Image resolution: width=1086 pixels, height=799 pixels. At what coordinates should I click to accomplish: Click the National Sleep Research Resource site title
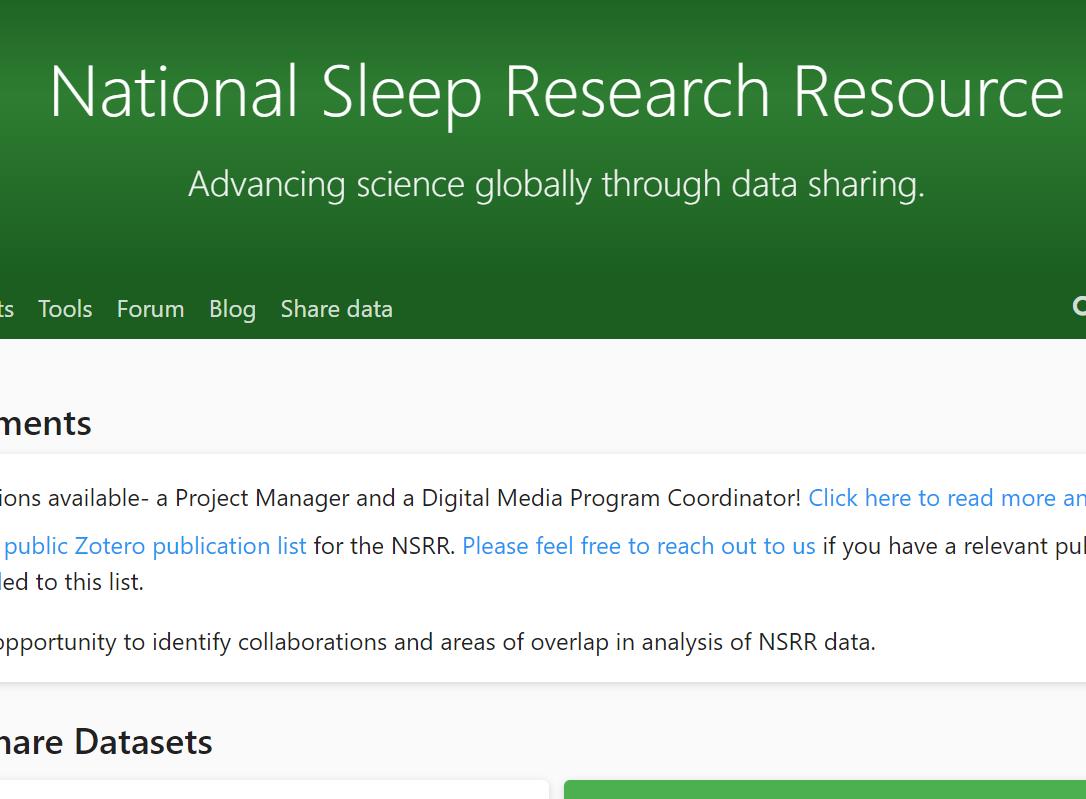point(556,91)
